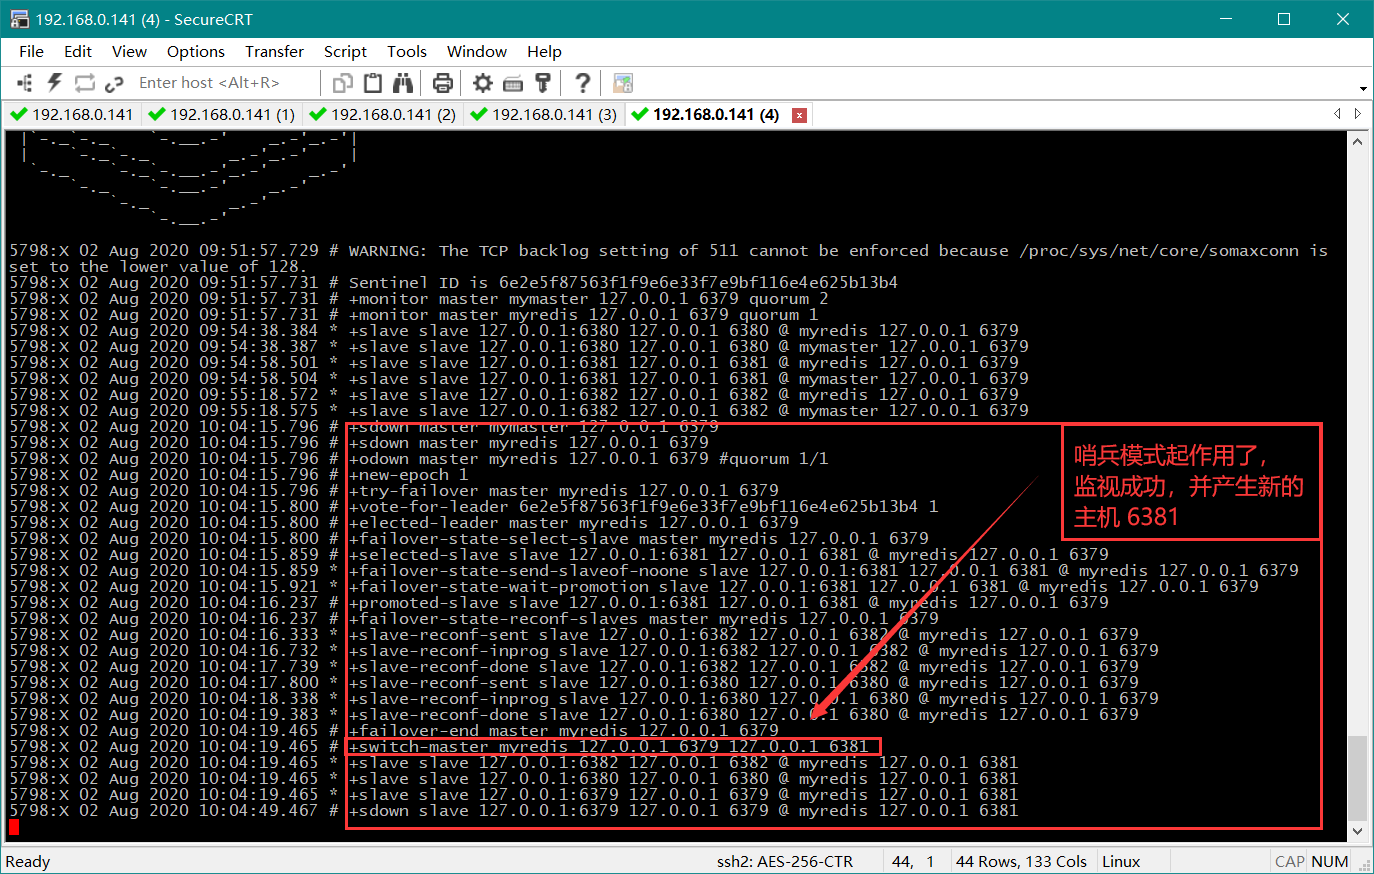Open Find using binoculars icon

(x=403, y=83)
